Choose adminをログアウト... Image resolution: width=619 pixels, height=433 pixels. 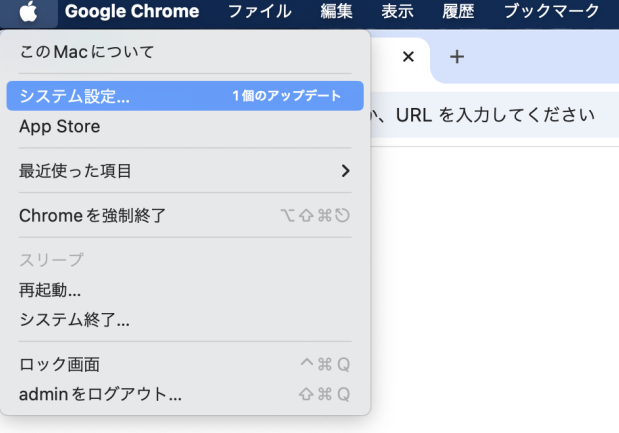click(185, 394)
